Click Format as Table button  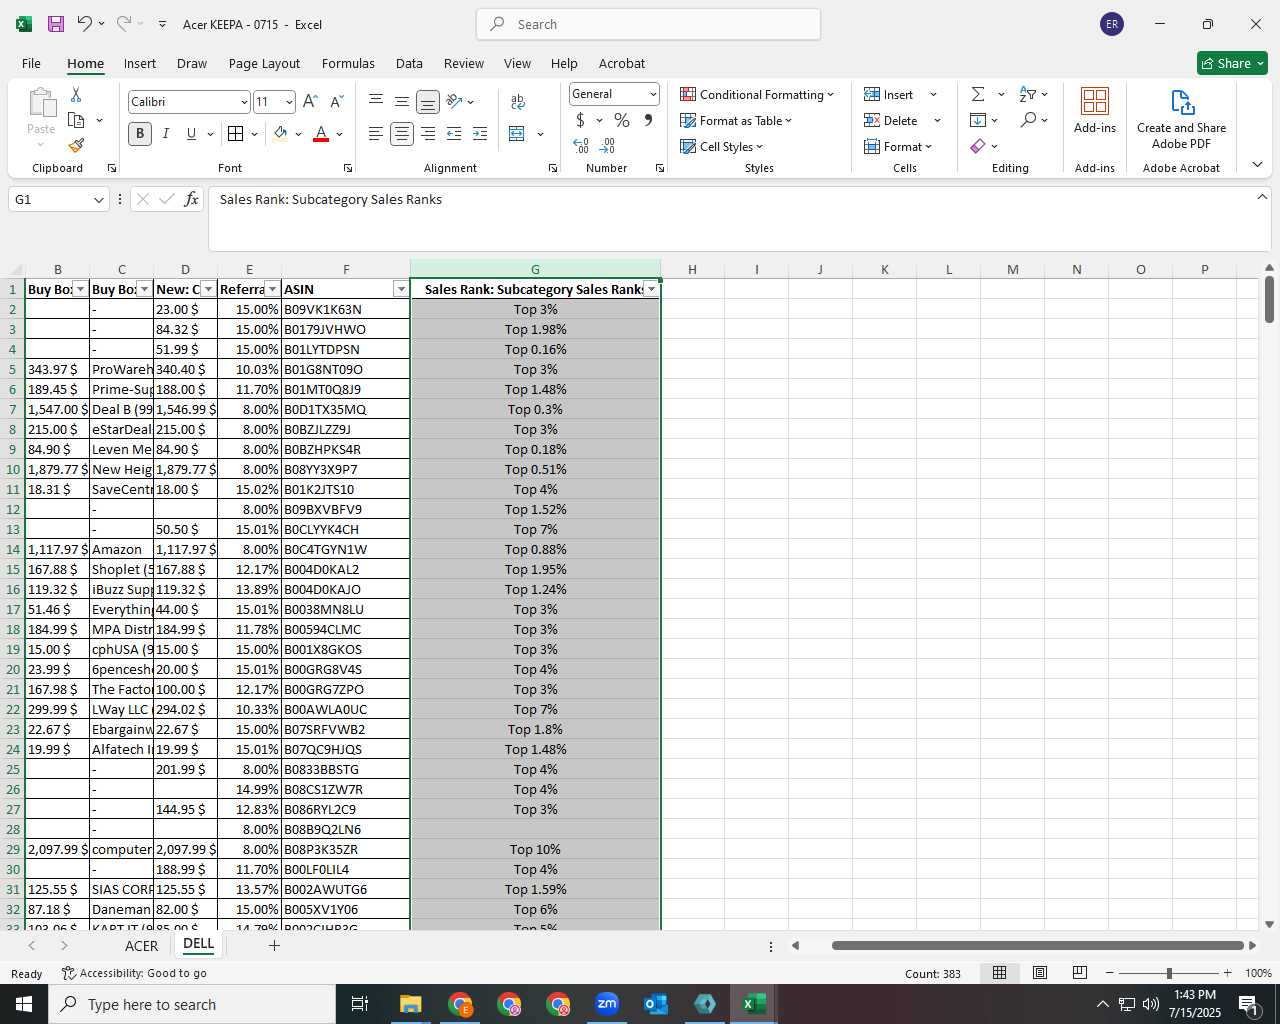[736, 120]
